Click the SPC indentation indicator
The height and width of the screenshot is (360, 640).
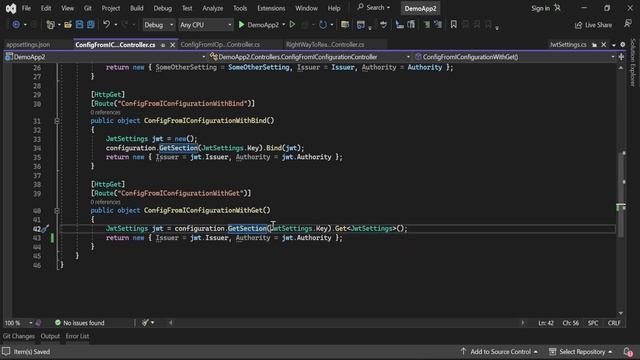point(593,323)
